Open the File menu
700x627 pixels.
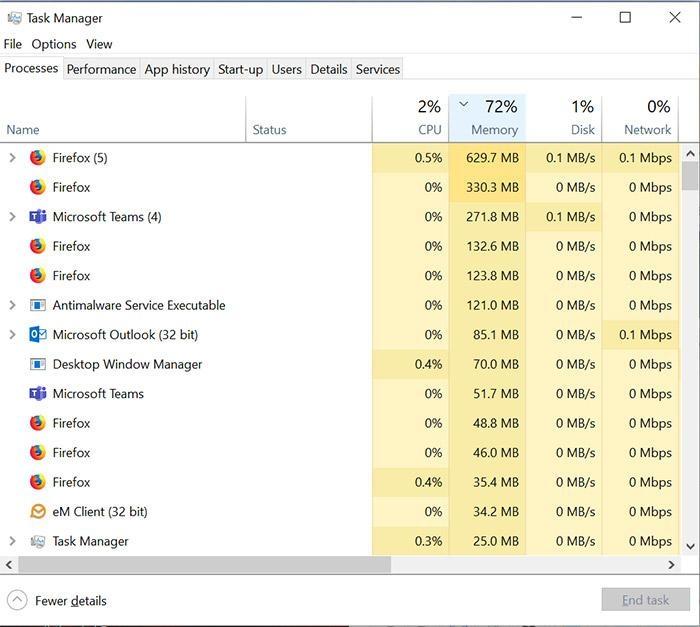12,44
